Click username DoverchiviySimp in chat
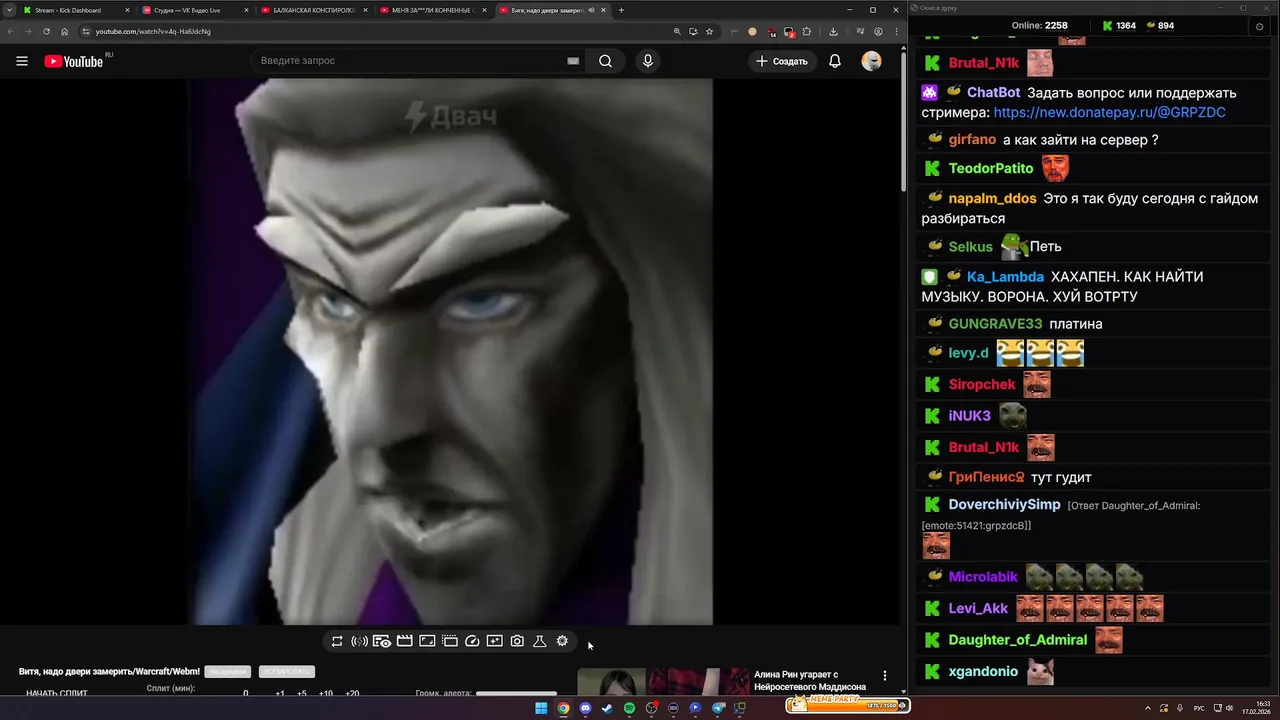Viewport: 1280px width, 720px height. (x=1004, y=505)
